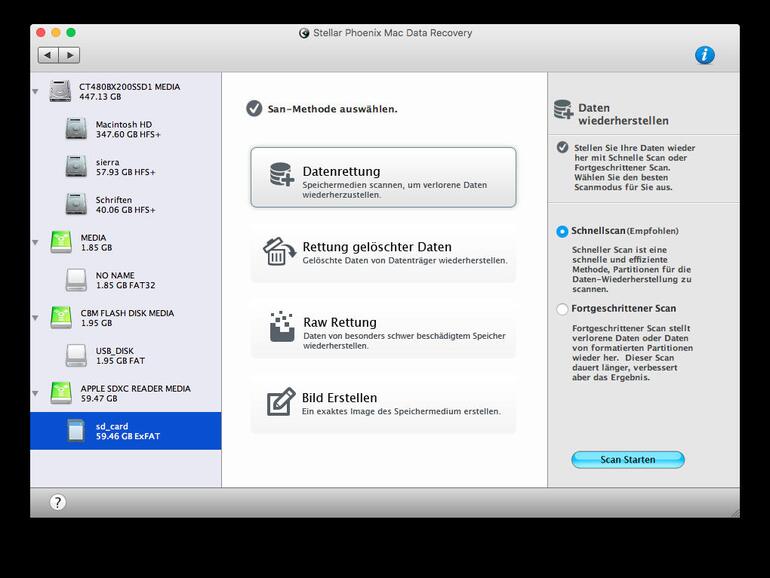Click the window resize grip corner
770x578 pixels.
(x=735, y=512)
